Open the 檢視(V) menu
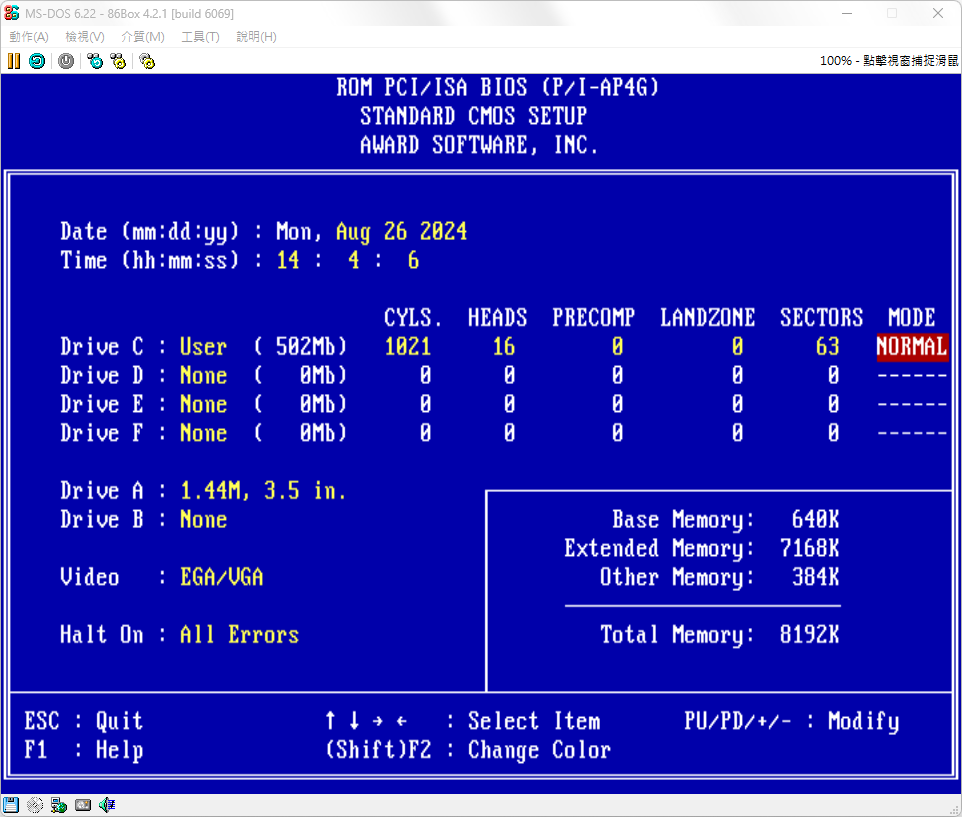 point(84,36)
